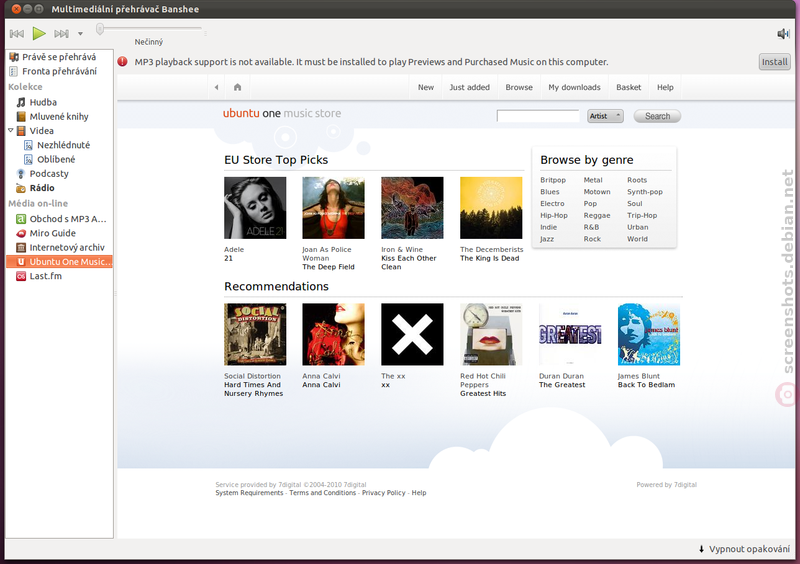This screenshot has height=564, width=800.
Task: Open the Artist search type dropdown
Action: pos(605,116)
